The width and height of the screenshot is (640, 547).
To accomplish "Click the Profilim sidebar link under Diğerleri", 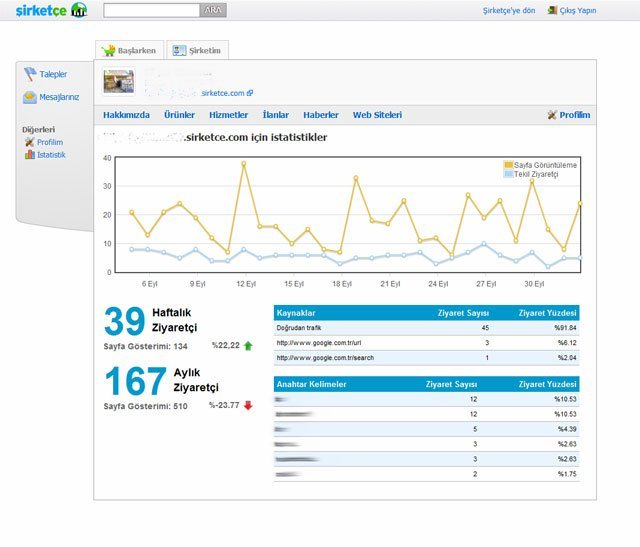I will [50, 142].
